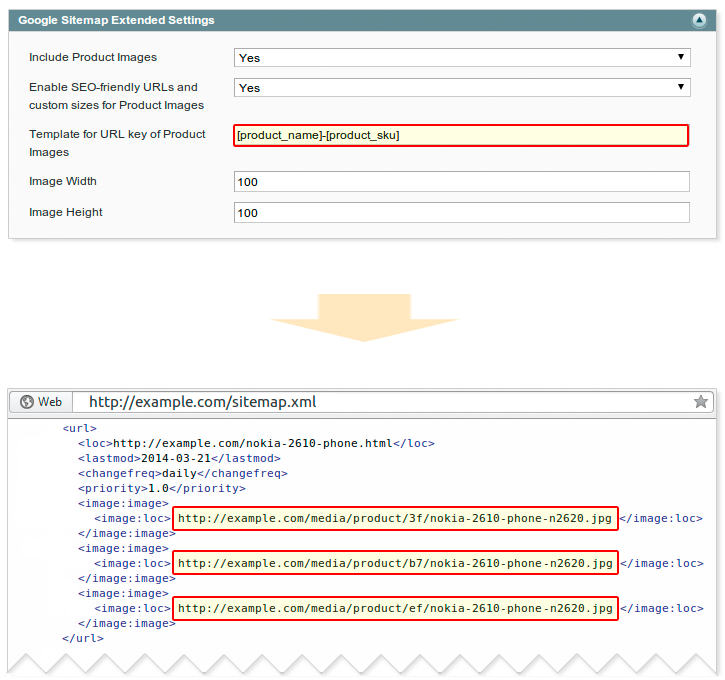Open the Include Product Images dropdown
Viewport: 725px width, 680px height.
[x=462, y=58]
